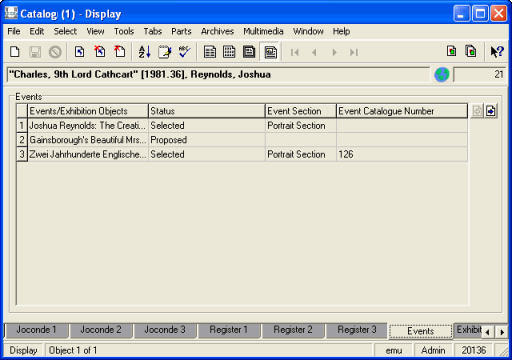Select Gainsborough's Beautiful Mrs... cell

pos(88,140)
